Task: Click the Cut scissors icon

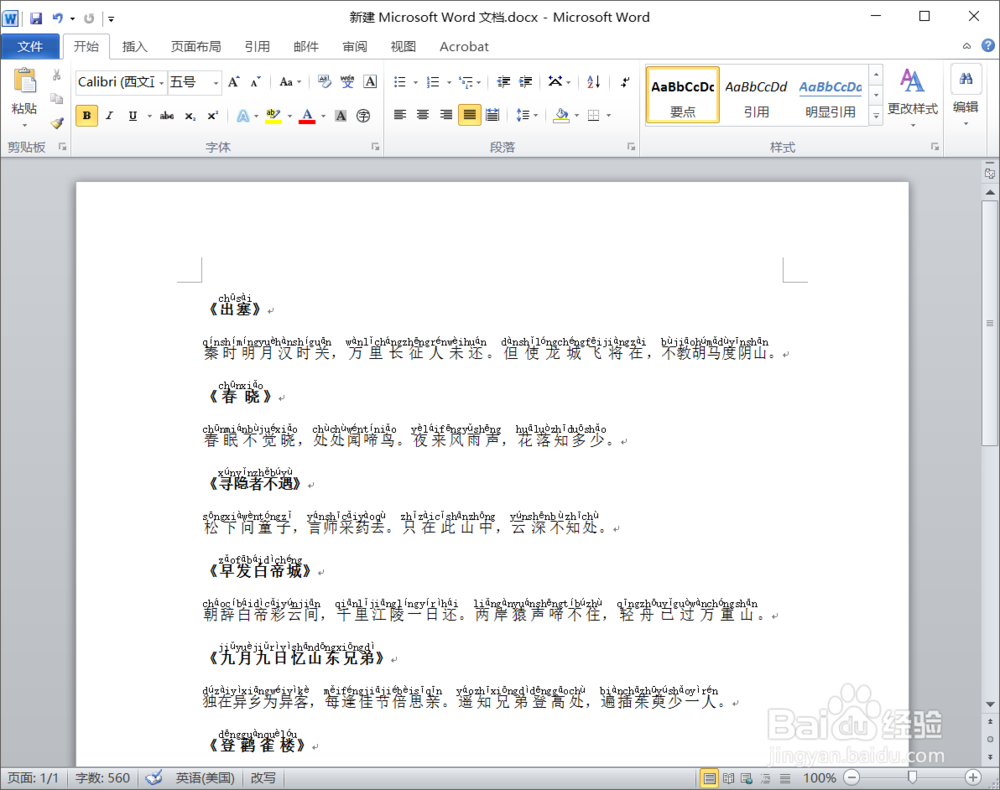Action: [57, 75]
